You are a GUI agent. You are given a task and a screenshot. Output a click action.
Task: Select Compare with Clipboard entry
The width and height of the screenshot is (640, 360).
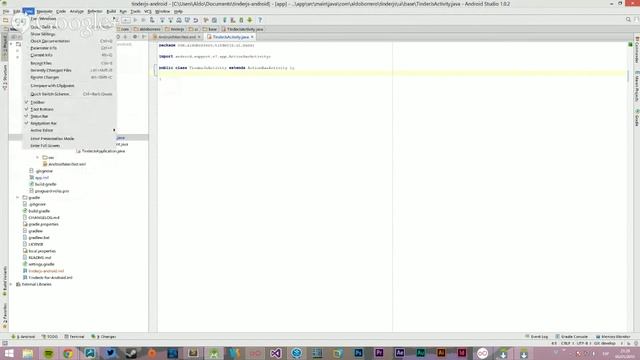coord(69,86)
